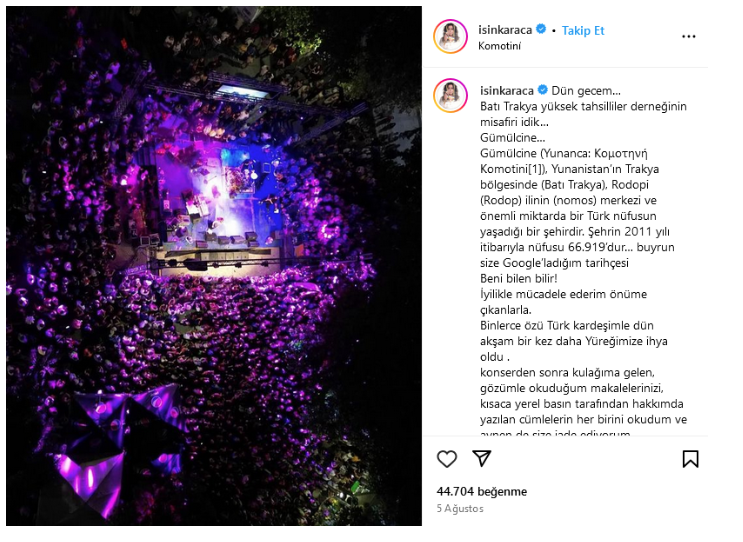
Task: Share post via paper plane icon
Action: click(x=481, y=458)
